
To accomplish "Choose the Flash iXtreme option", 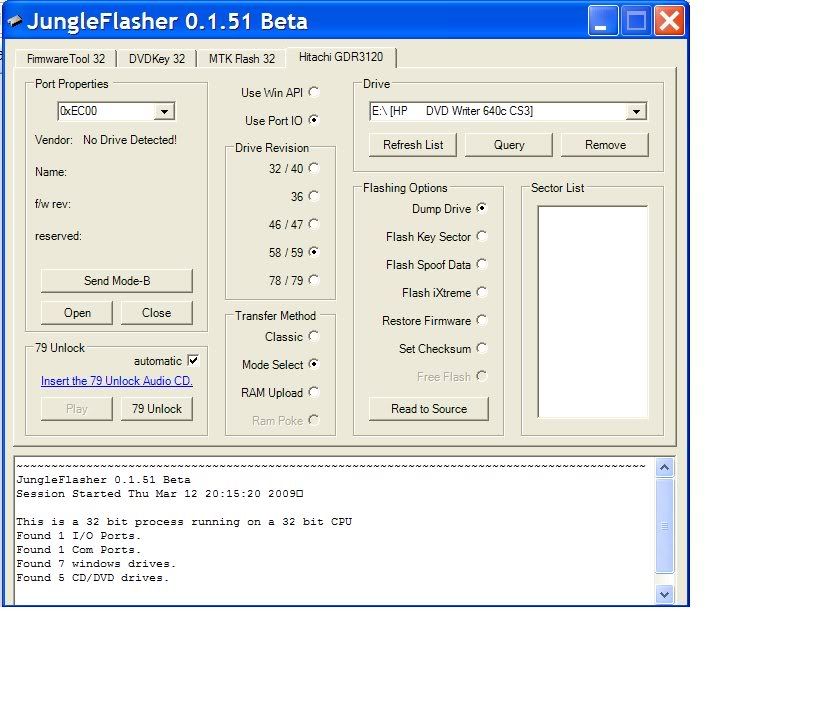I will (x=482, y=293).
